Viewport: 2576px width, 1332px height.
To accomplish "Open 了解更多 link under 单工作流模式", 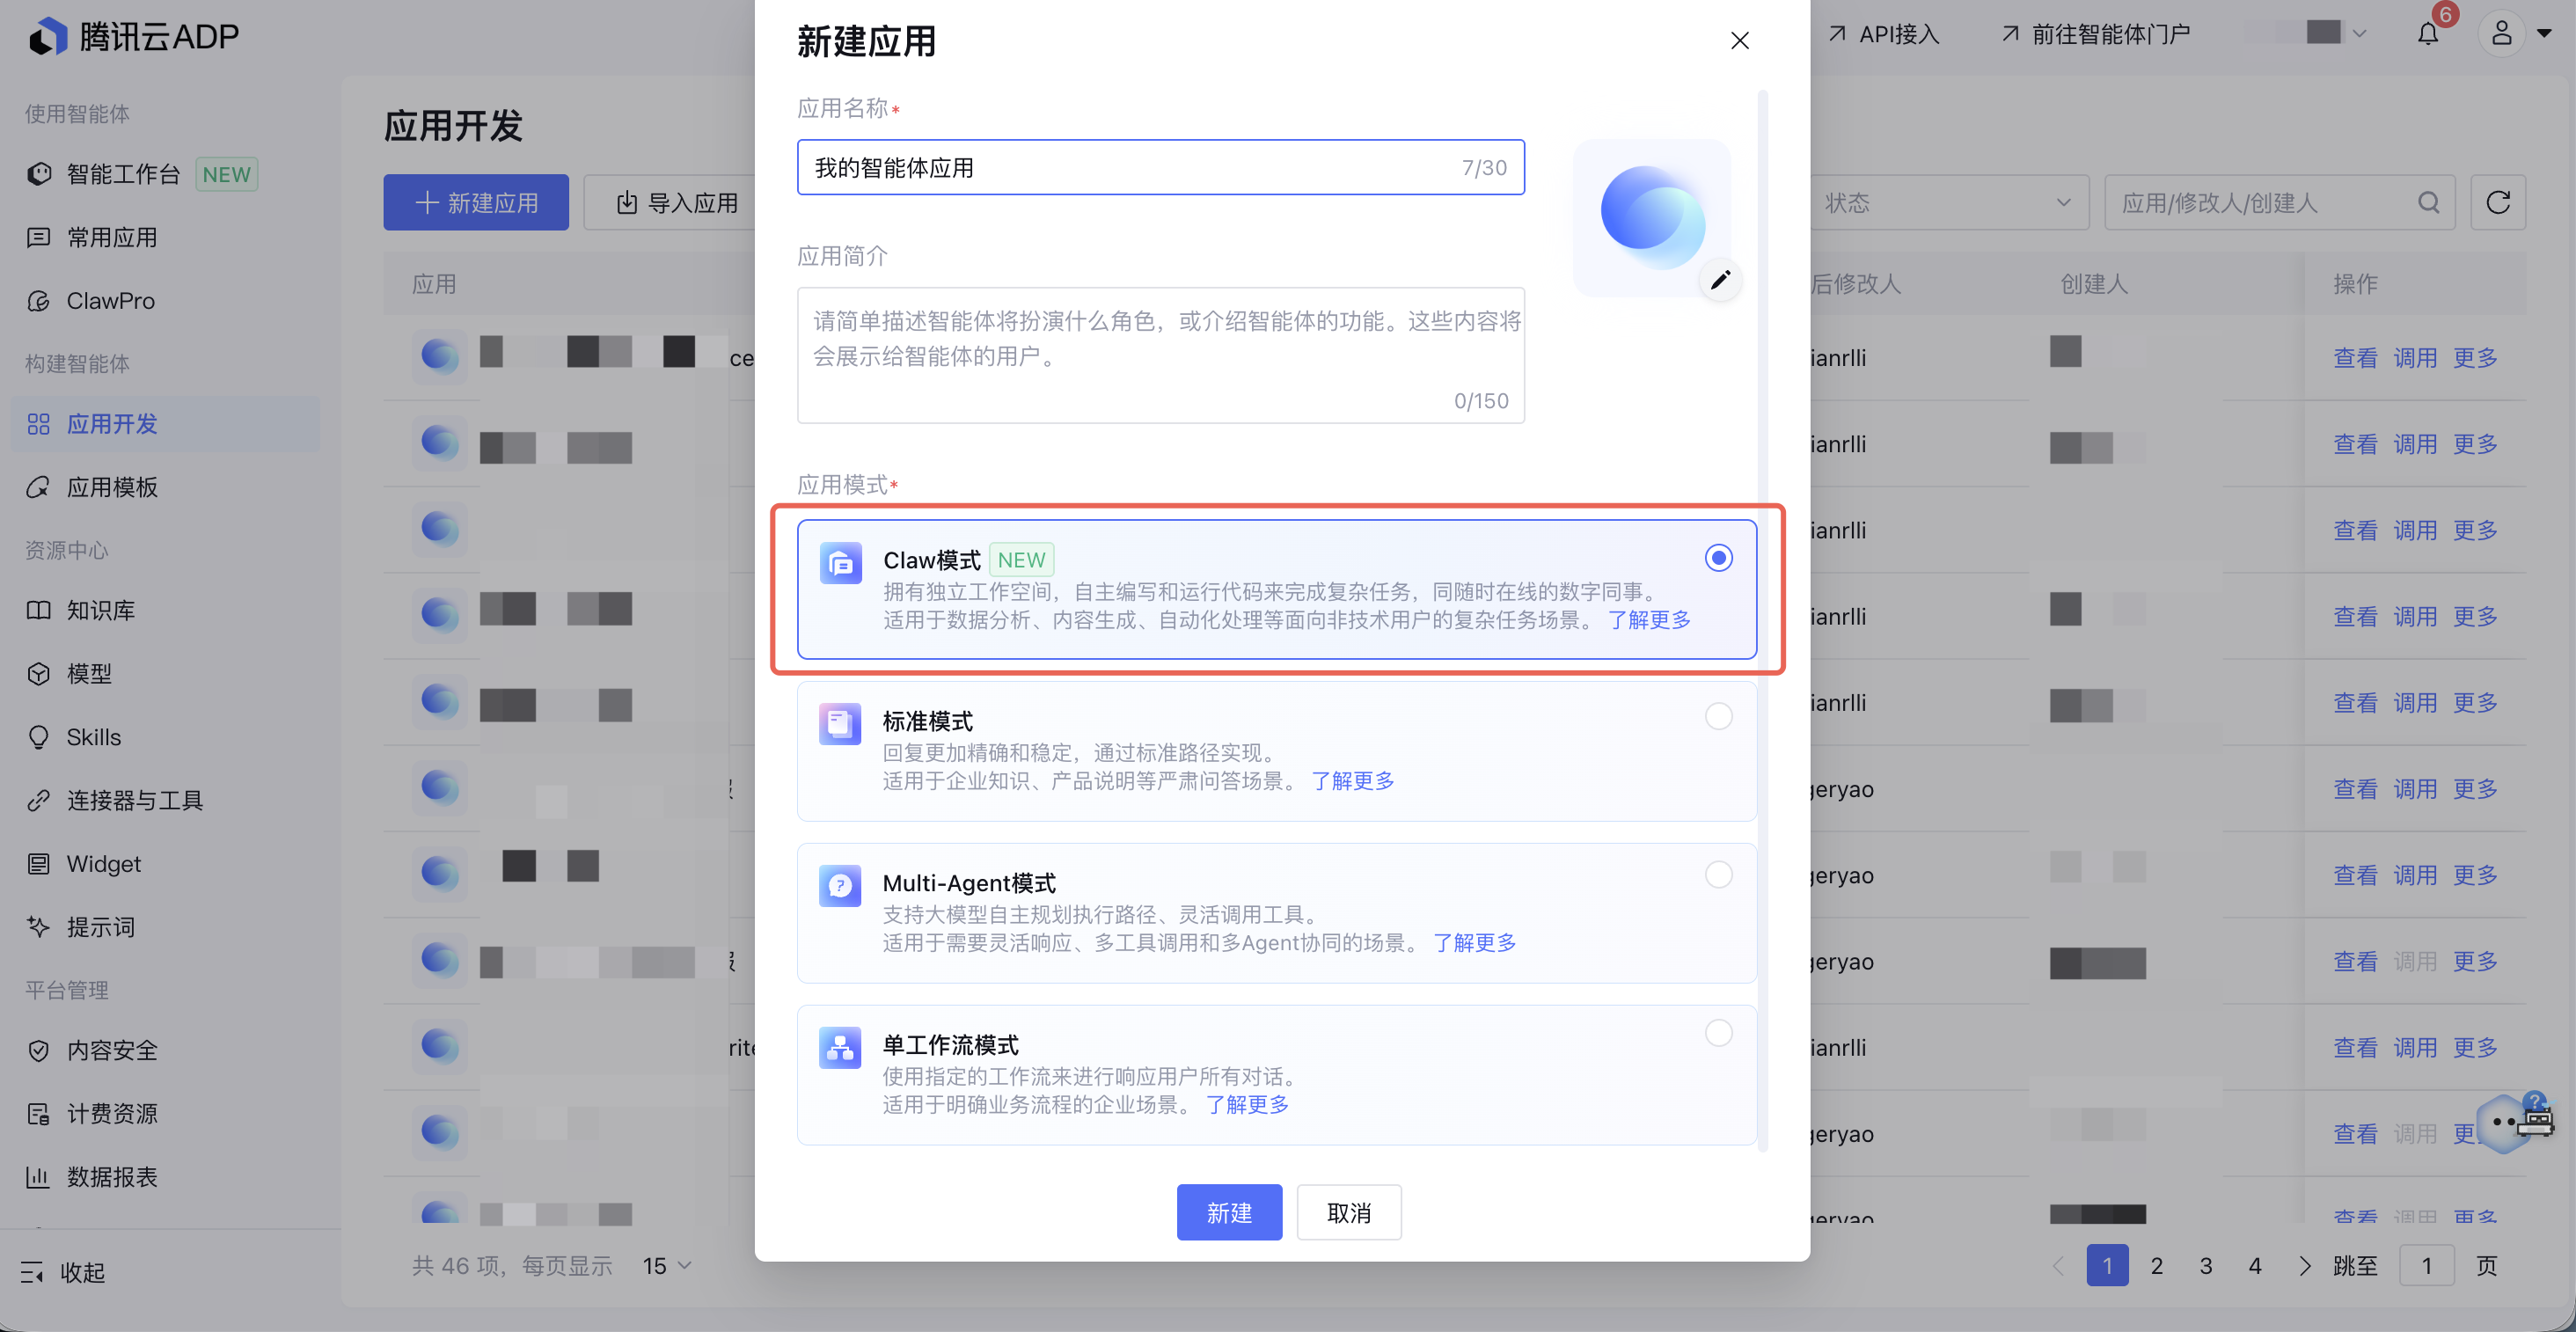I will click(1247, 1105).
